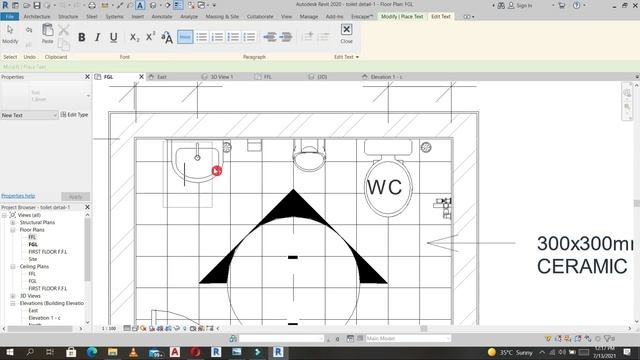Open the Manage ribbon tab
The height and width of the screenshot is (360, 640).
point(309,17)
